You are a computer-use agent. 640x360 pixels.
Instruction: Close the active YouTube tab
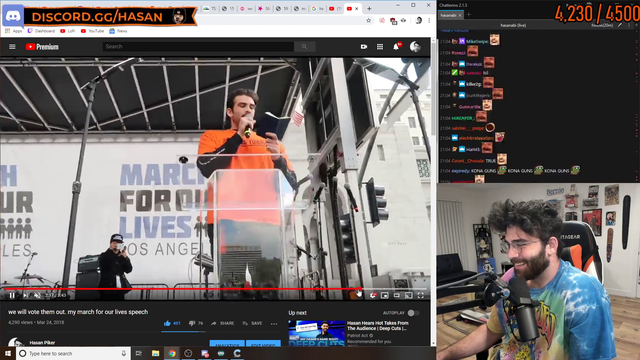357,9
